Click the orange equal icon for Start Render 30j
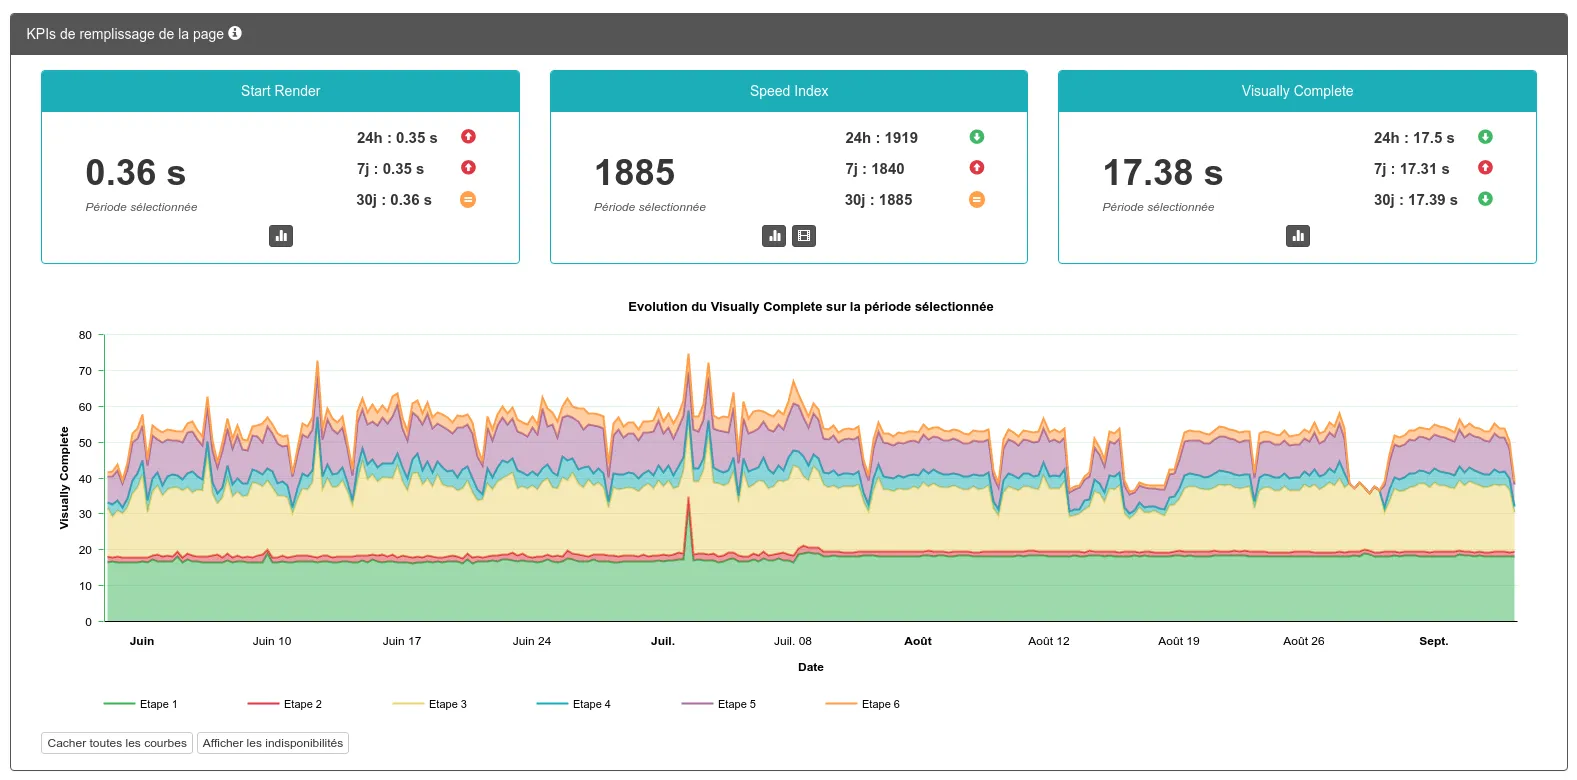This screenshot has height=780, width=1577. [468, 200]
